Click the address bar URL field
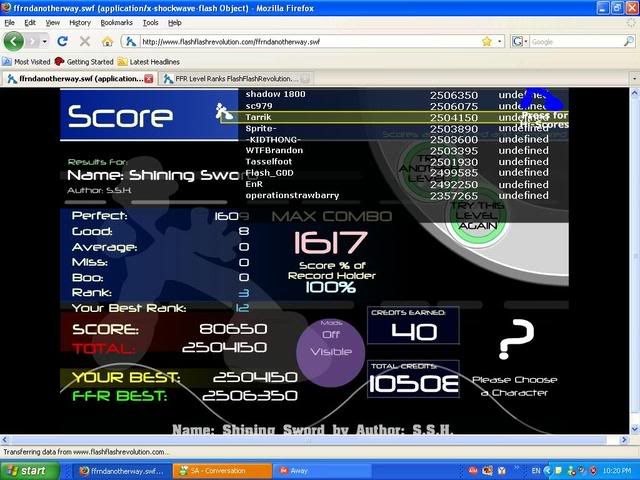The height and width of the screenshot is (480, 640). pyautogui.click(x=300, y=42)
